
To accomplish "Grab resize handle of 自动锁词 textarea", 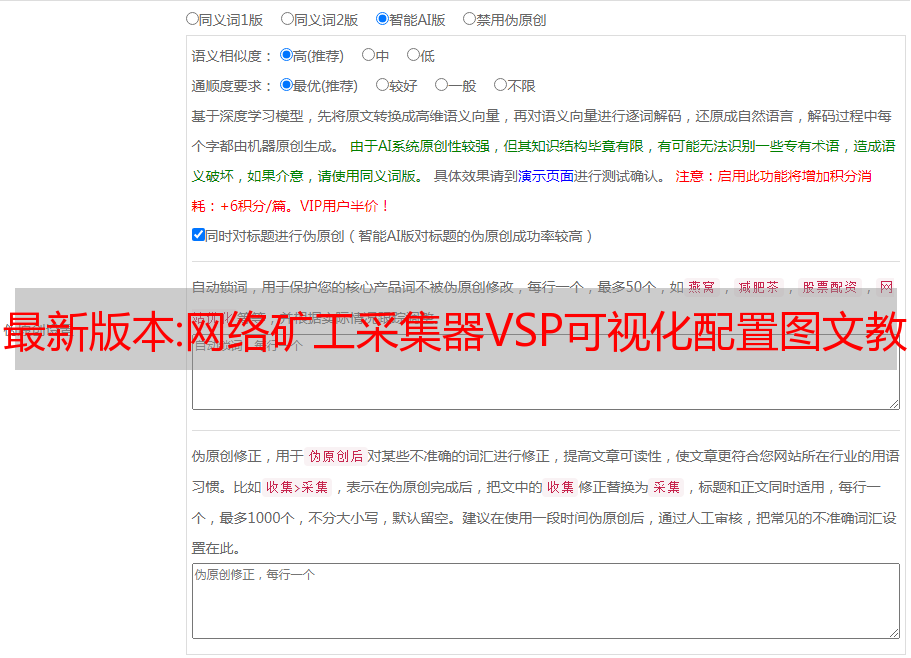I will pos(894,404).
